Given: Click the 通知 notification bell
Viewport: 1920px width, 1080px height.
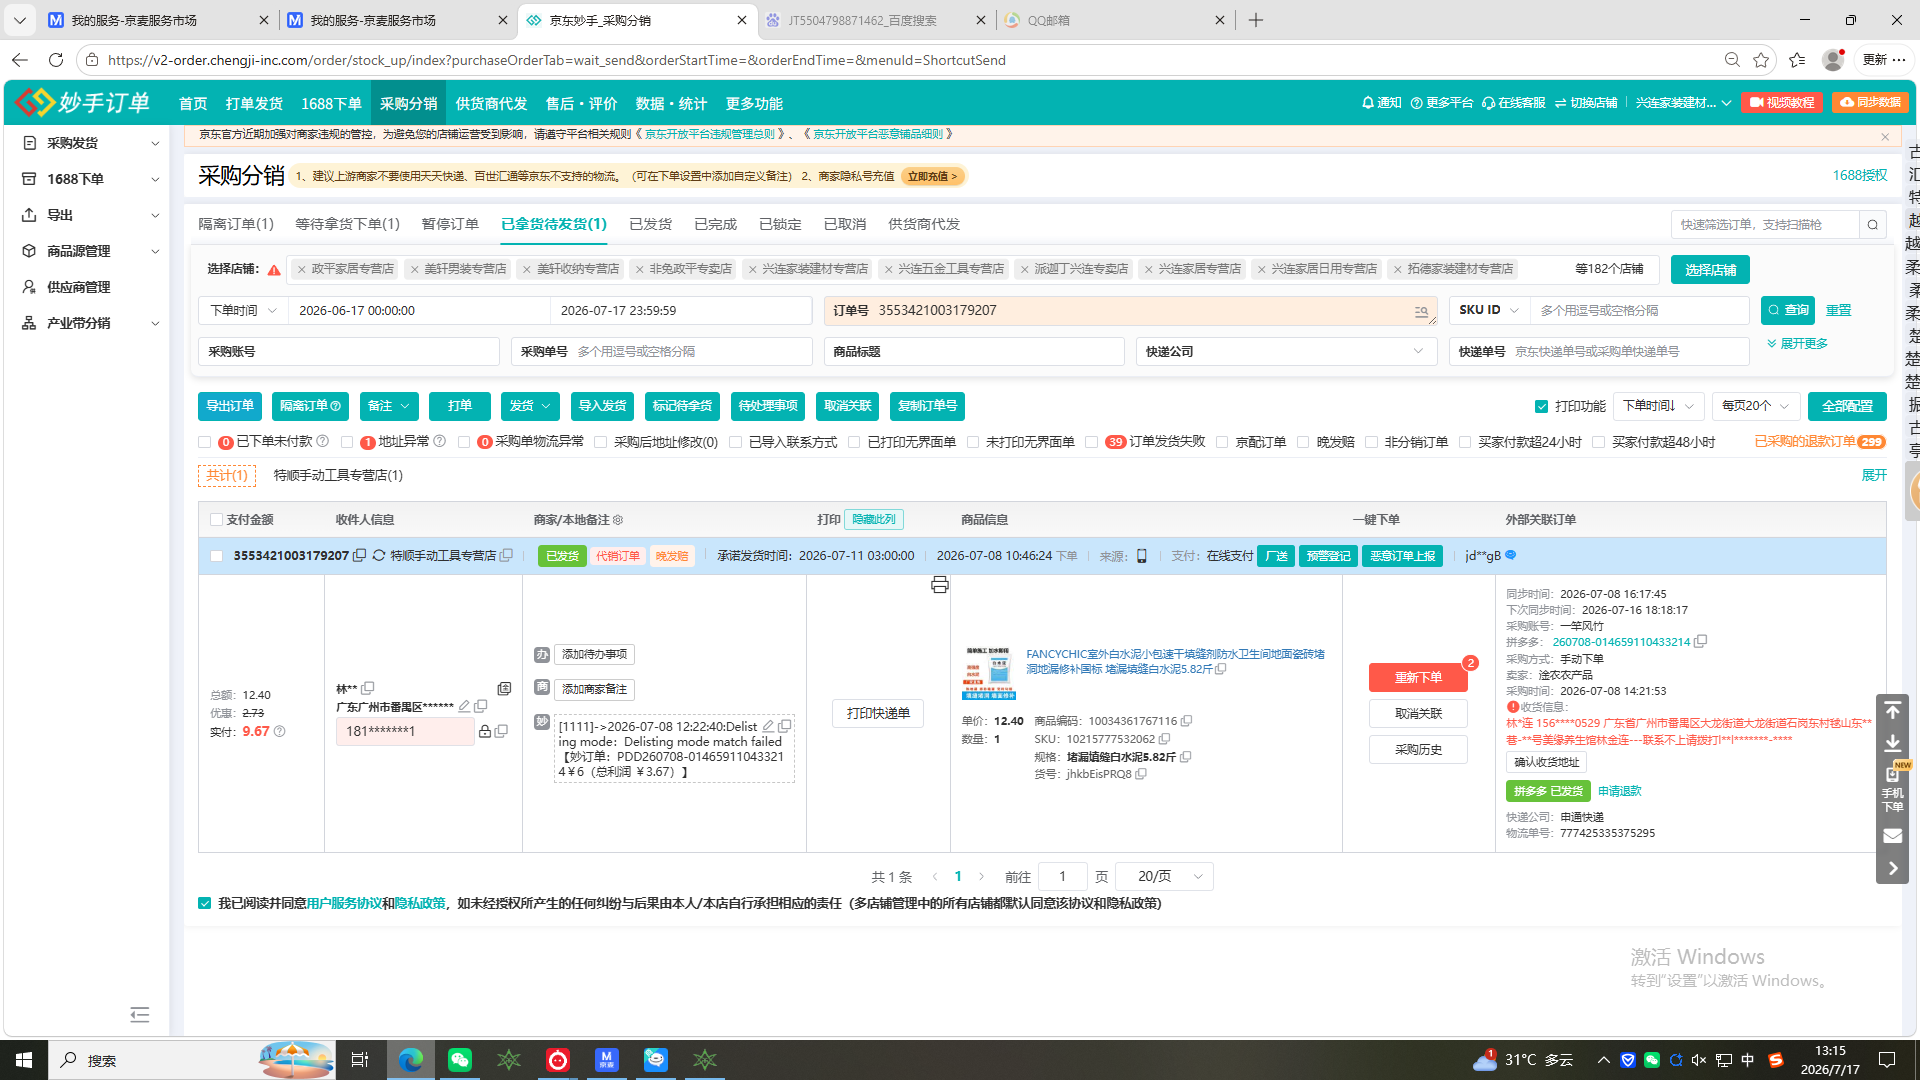Looking at the screenshot, I should (x=1381, y=103).
